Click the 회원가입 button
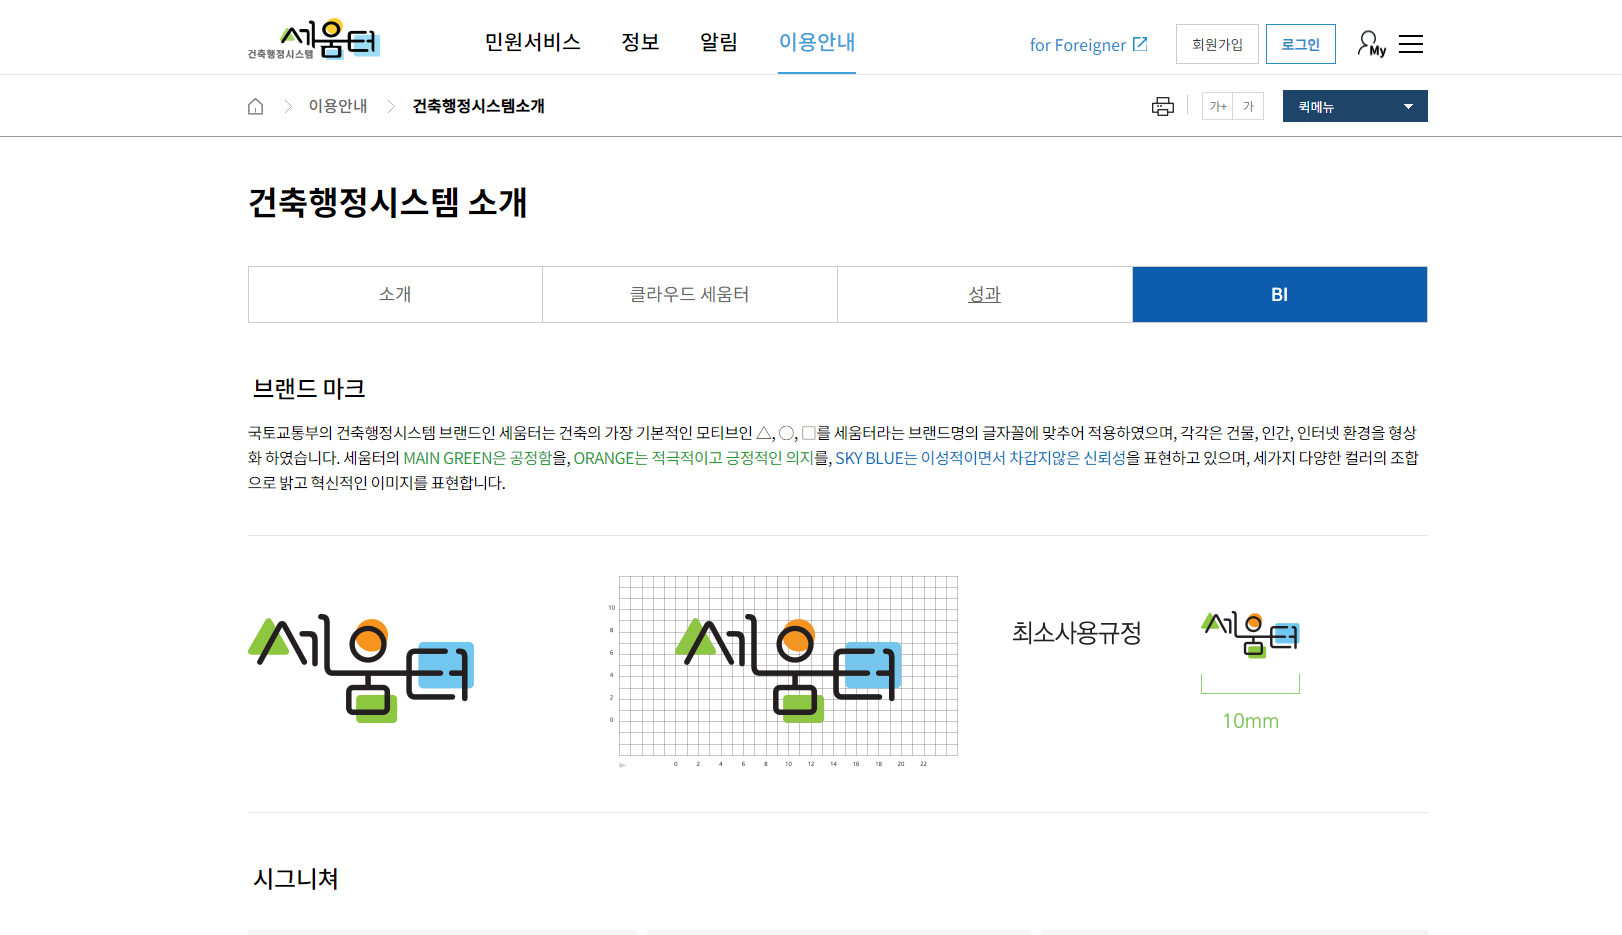This screenshot has height=935, width=1622. [x=1216, y=43]
